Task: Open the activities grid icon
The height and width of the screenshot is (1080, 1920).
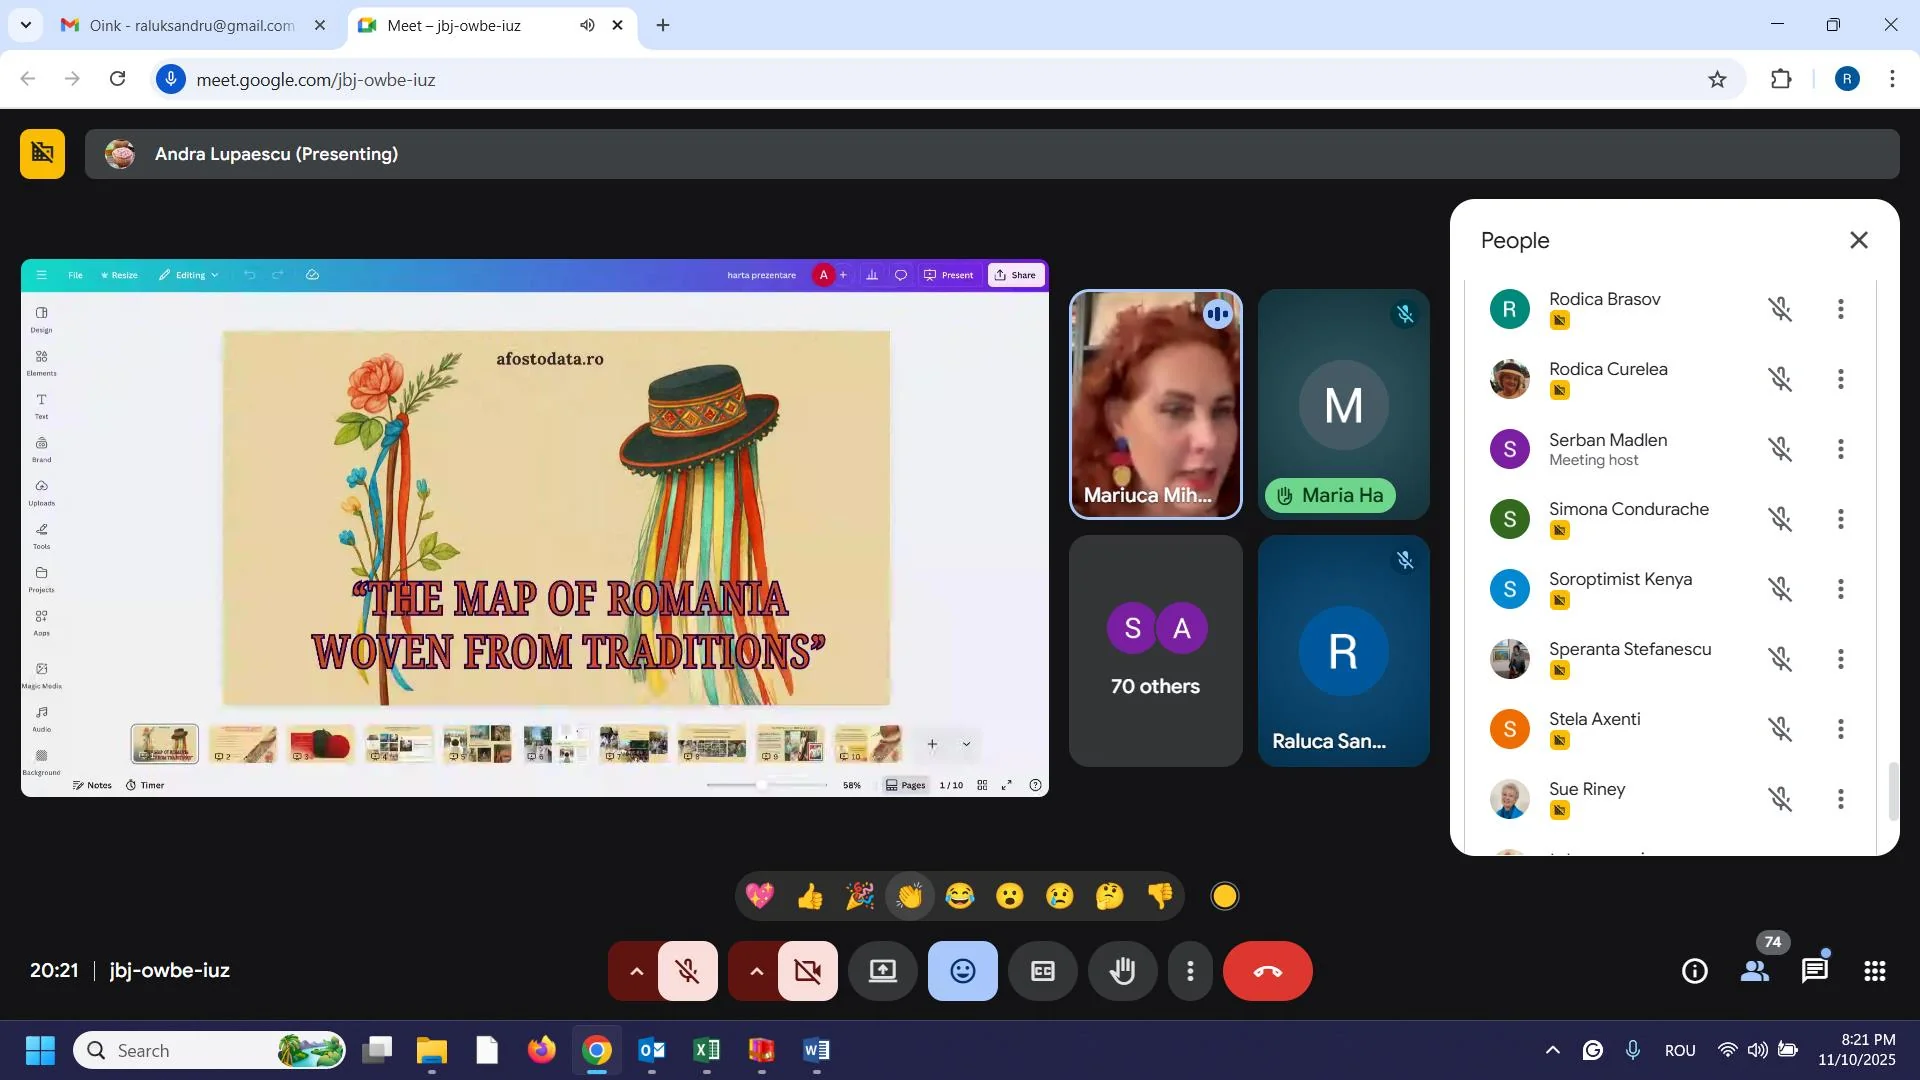Action: point(1875,971)
